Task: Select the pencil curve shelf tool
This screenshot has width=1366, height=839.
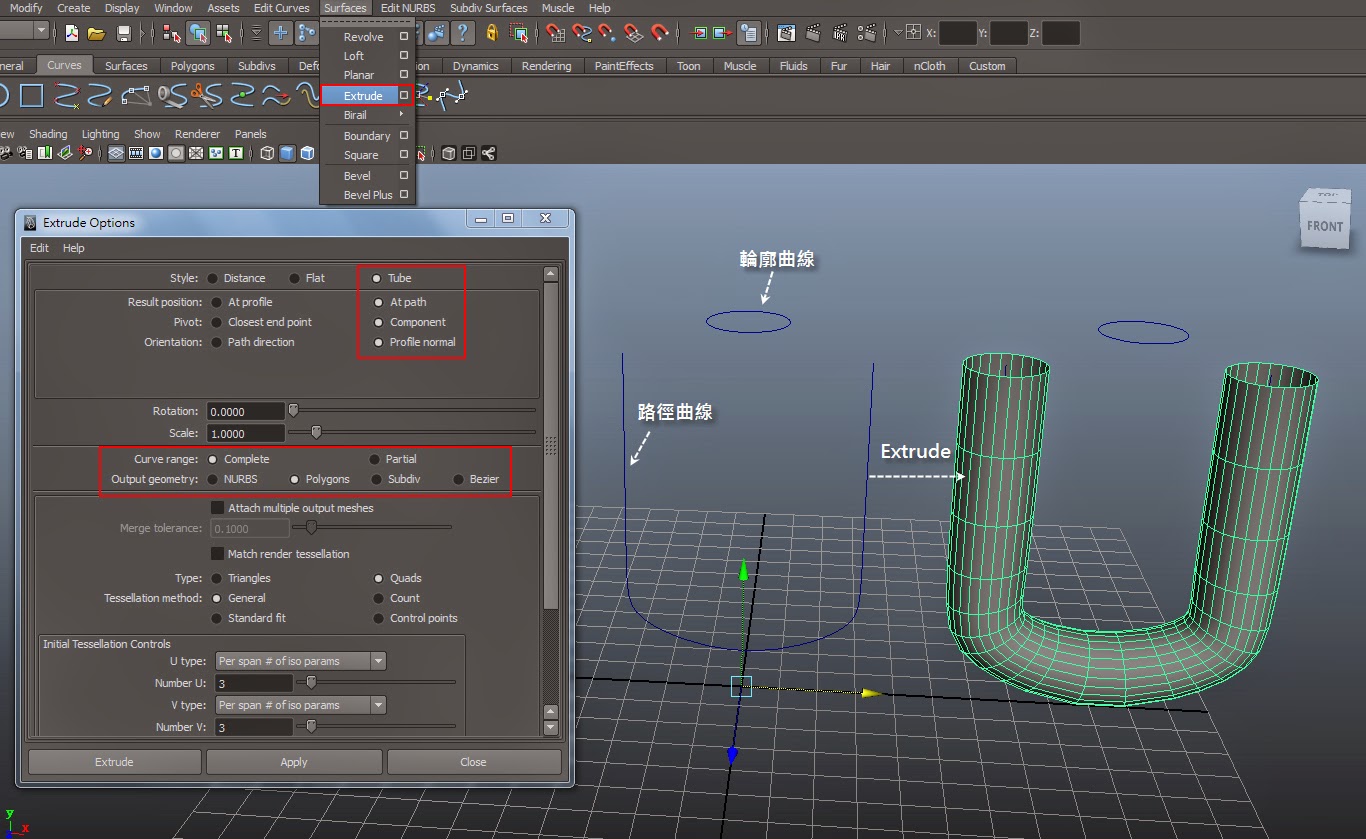Action: coord(100,96)
